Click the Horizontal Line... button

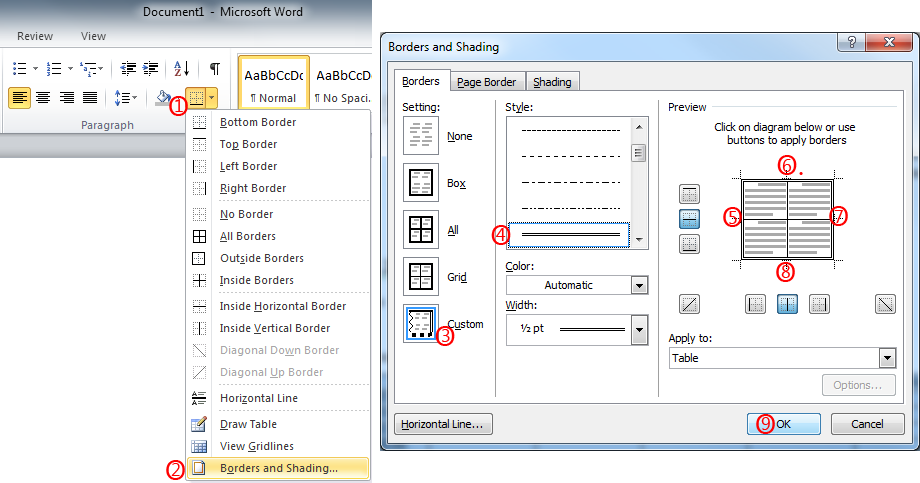[x=443, y=424]
